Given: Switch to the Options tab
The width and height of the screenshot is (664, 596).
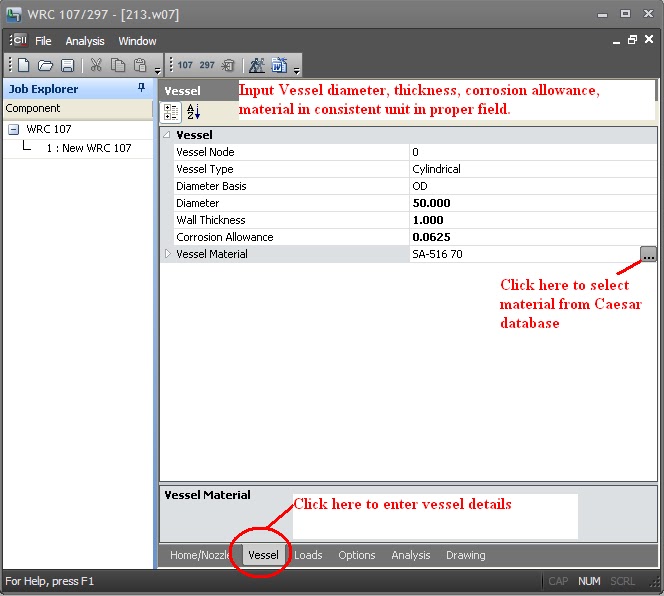Looking at the screenshot, I should [x=357, y=555].
